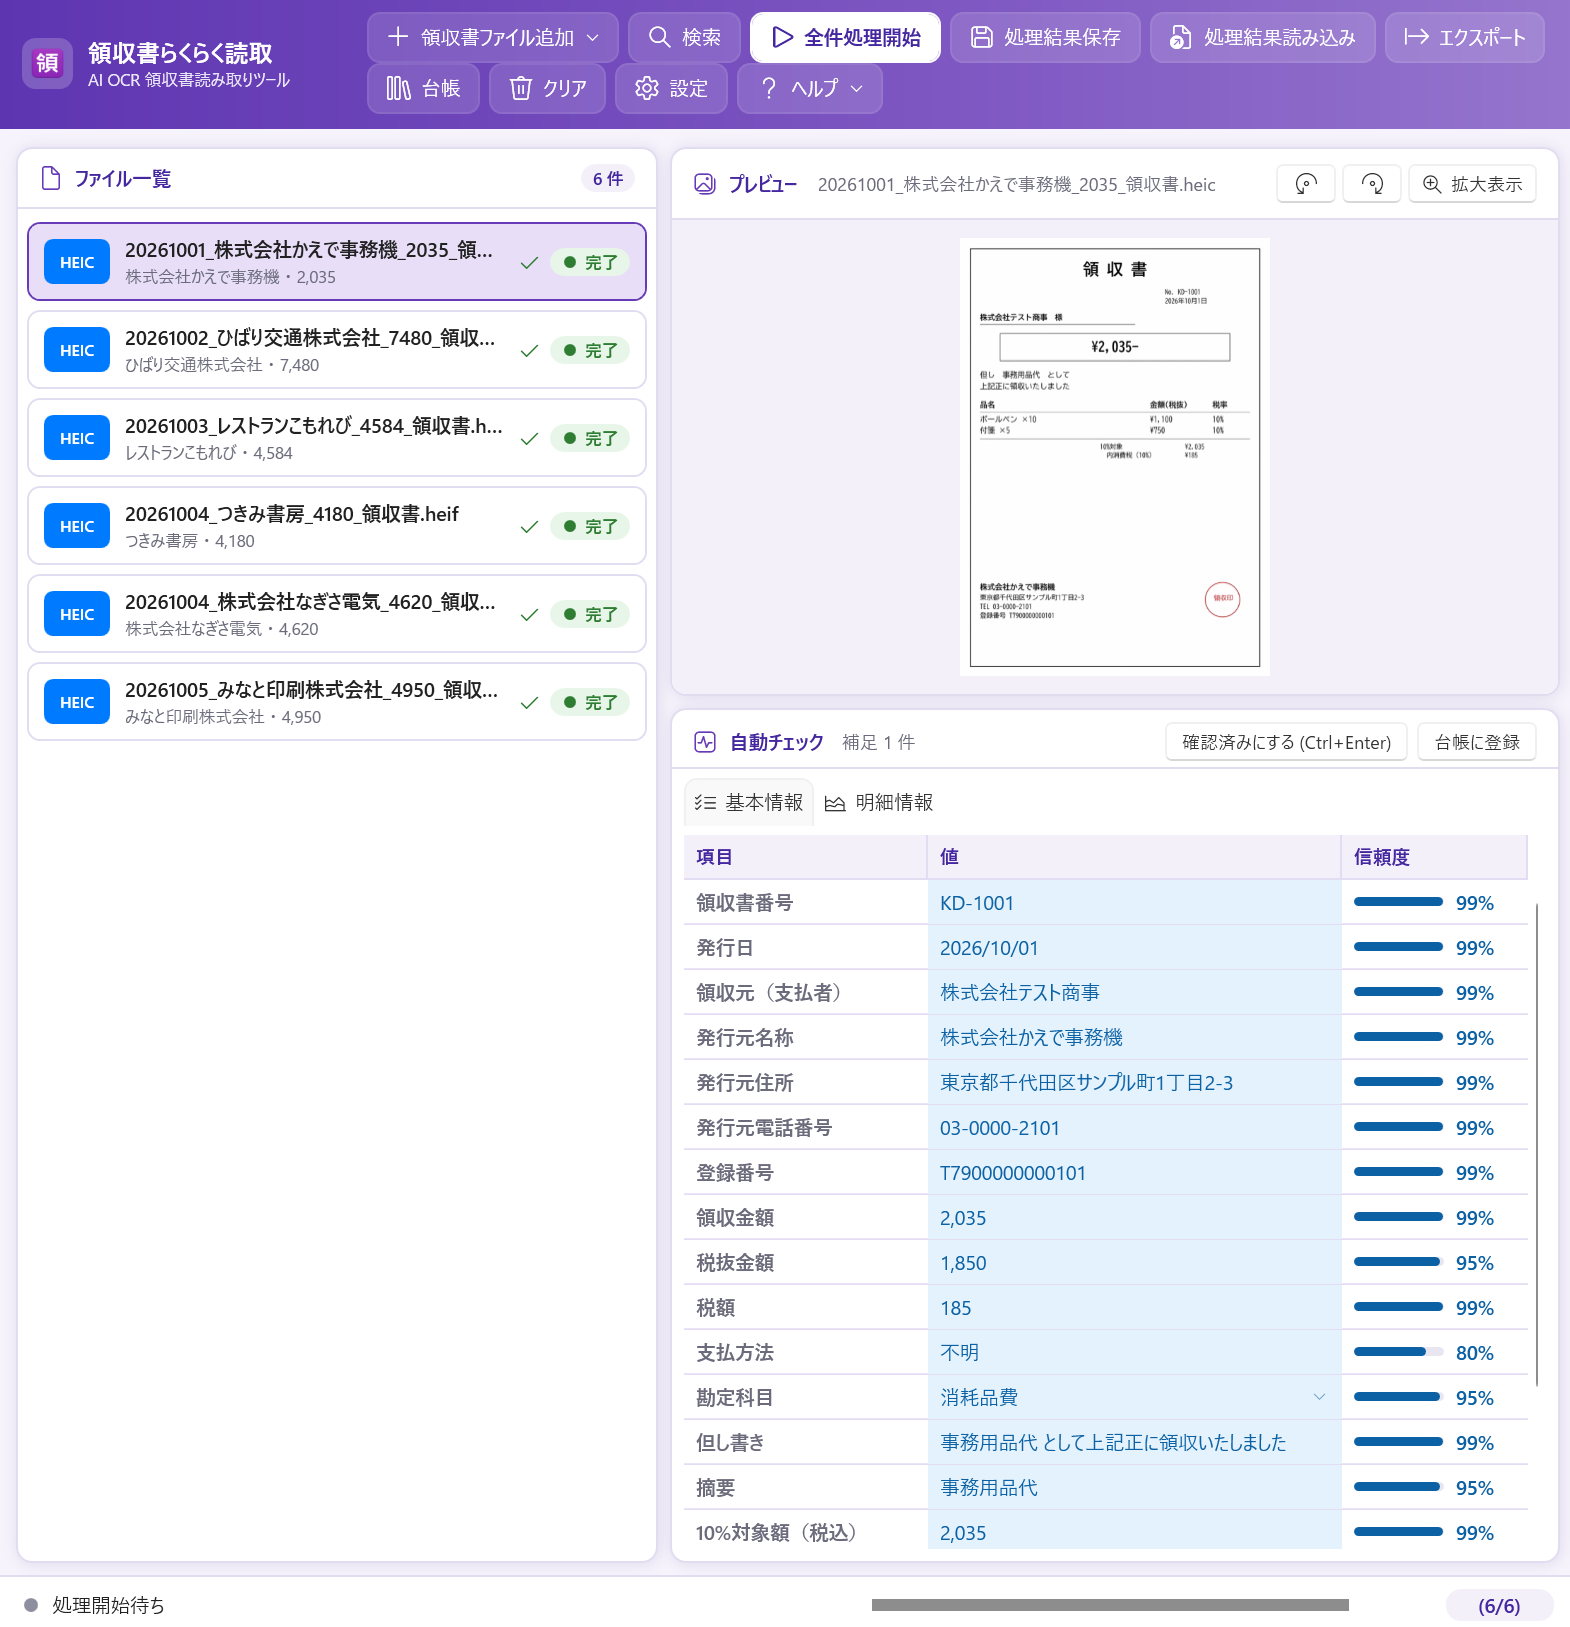Open 設定 settings gear button
This screenshot has width=1570, height=1627.
click(671, 89)
